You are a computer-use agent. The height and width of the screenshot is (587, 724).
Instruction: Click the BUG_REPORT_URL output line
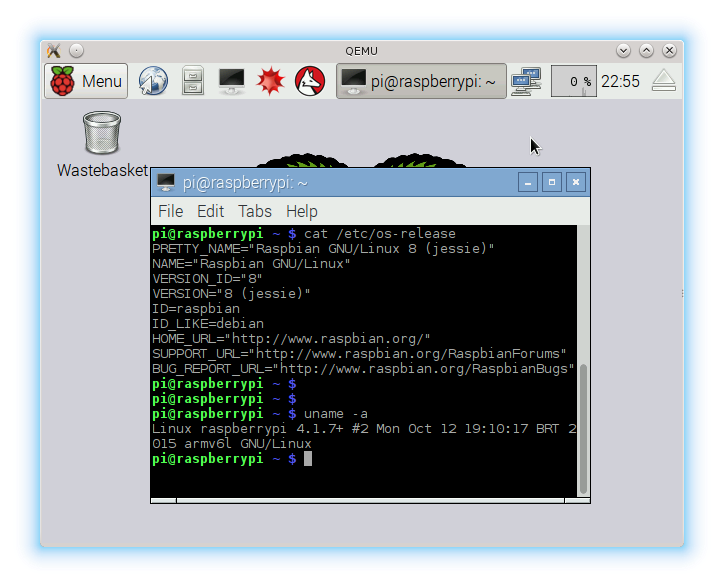363,369
